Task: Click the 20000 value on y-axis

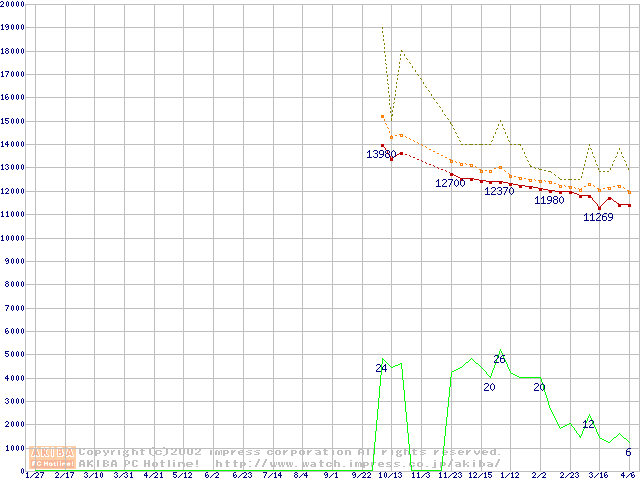Action: 12,4
